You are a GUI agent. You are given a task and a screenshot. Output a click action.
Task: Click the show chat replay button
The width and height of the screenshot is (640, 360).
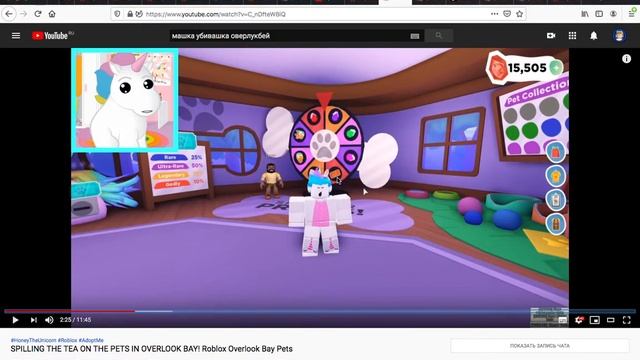540,346
